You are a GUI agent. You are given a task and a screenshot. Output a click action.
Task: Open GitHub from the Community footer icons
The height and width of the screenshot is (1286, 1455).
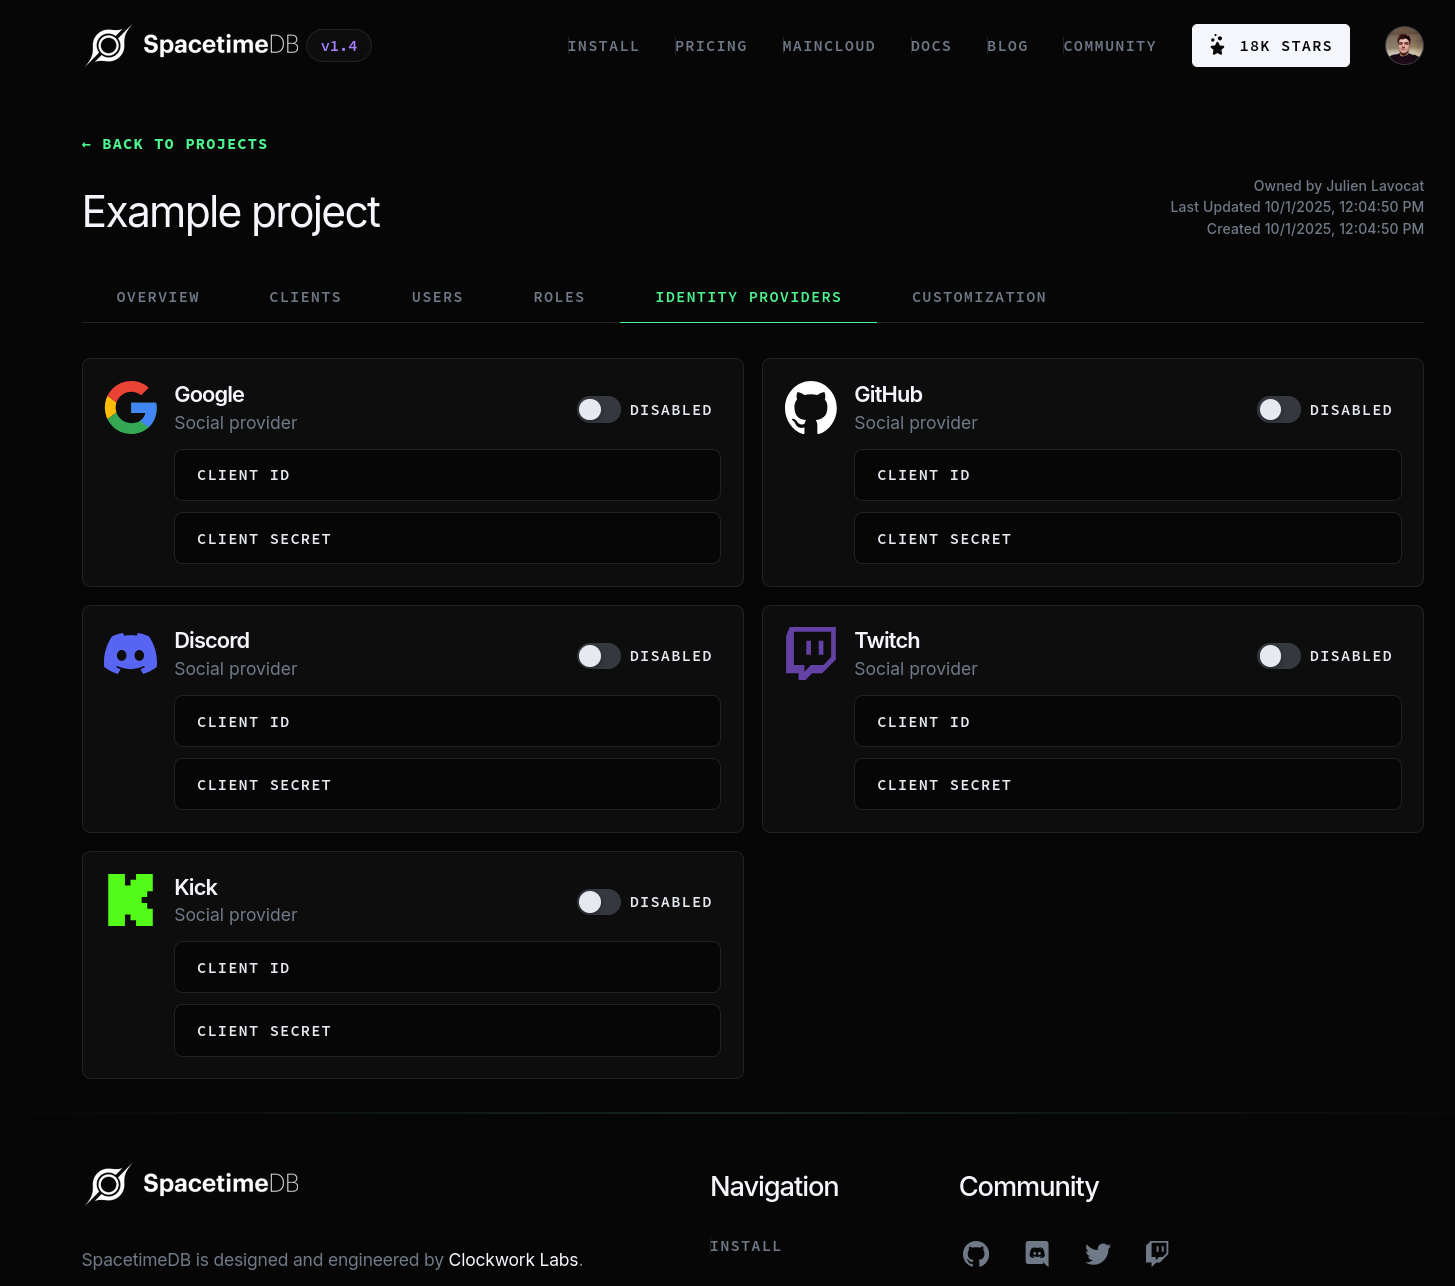(x=976, y=1253)
